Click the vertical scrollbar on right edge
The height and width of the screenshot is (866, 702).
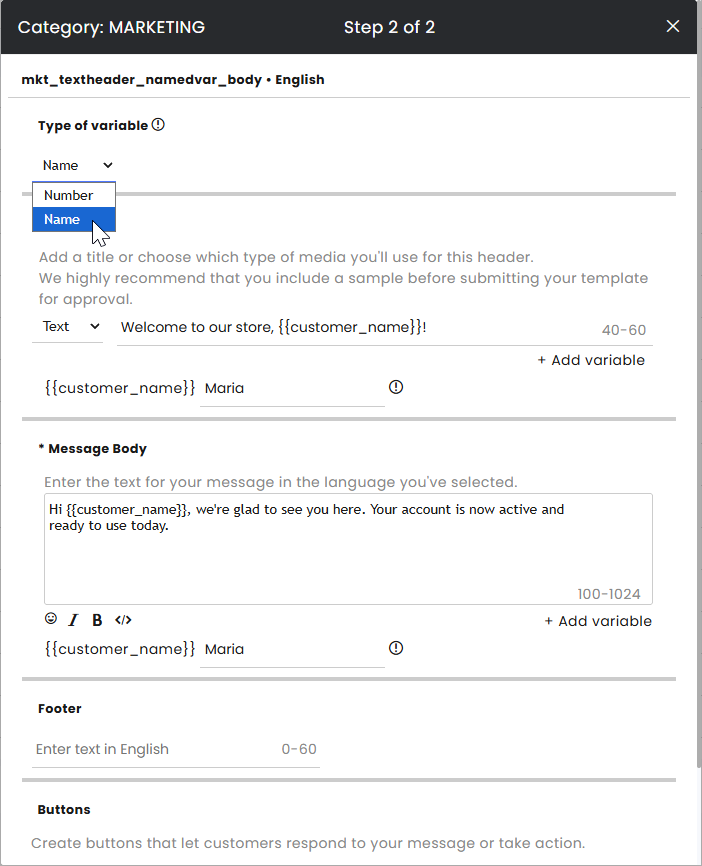tap(699, 383)
